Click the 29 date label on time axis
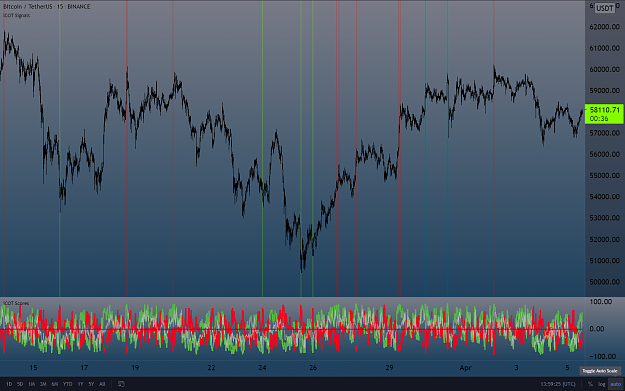This screenshot has width=625, height=391. (x=389, y=368)
